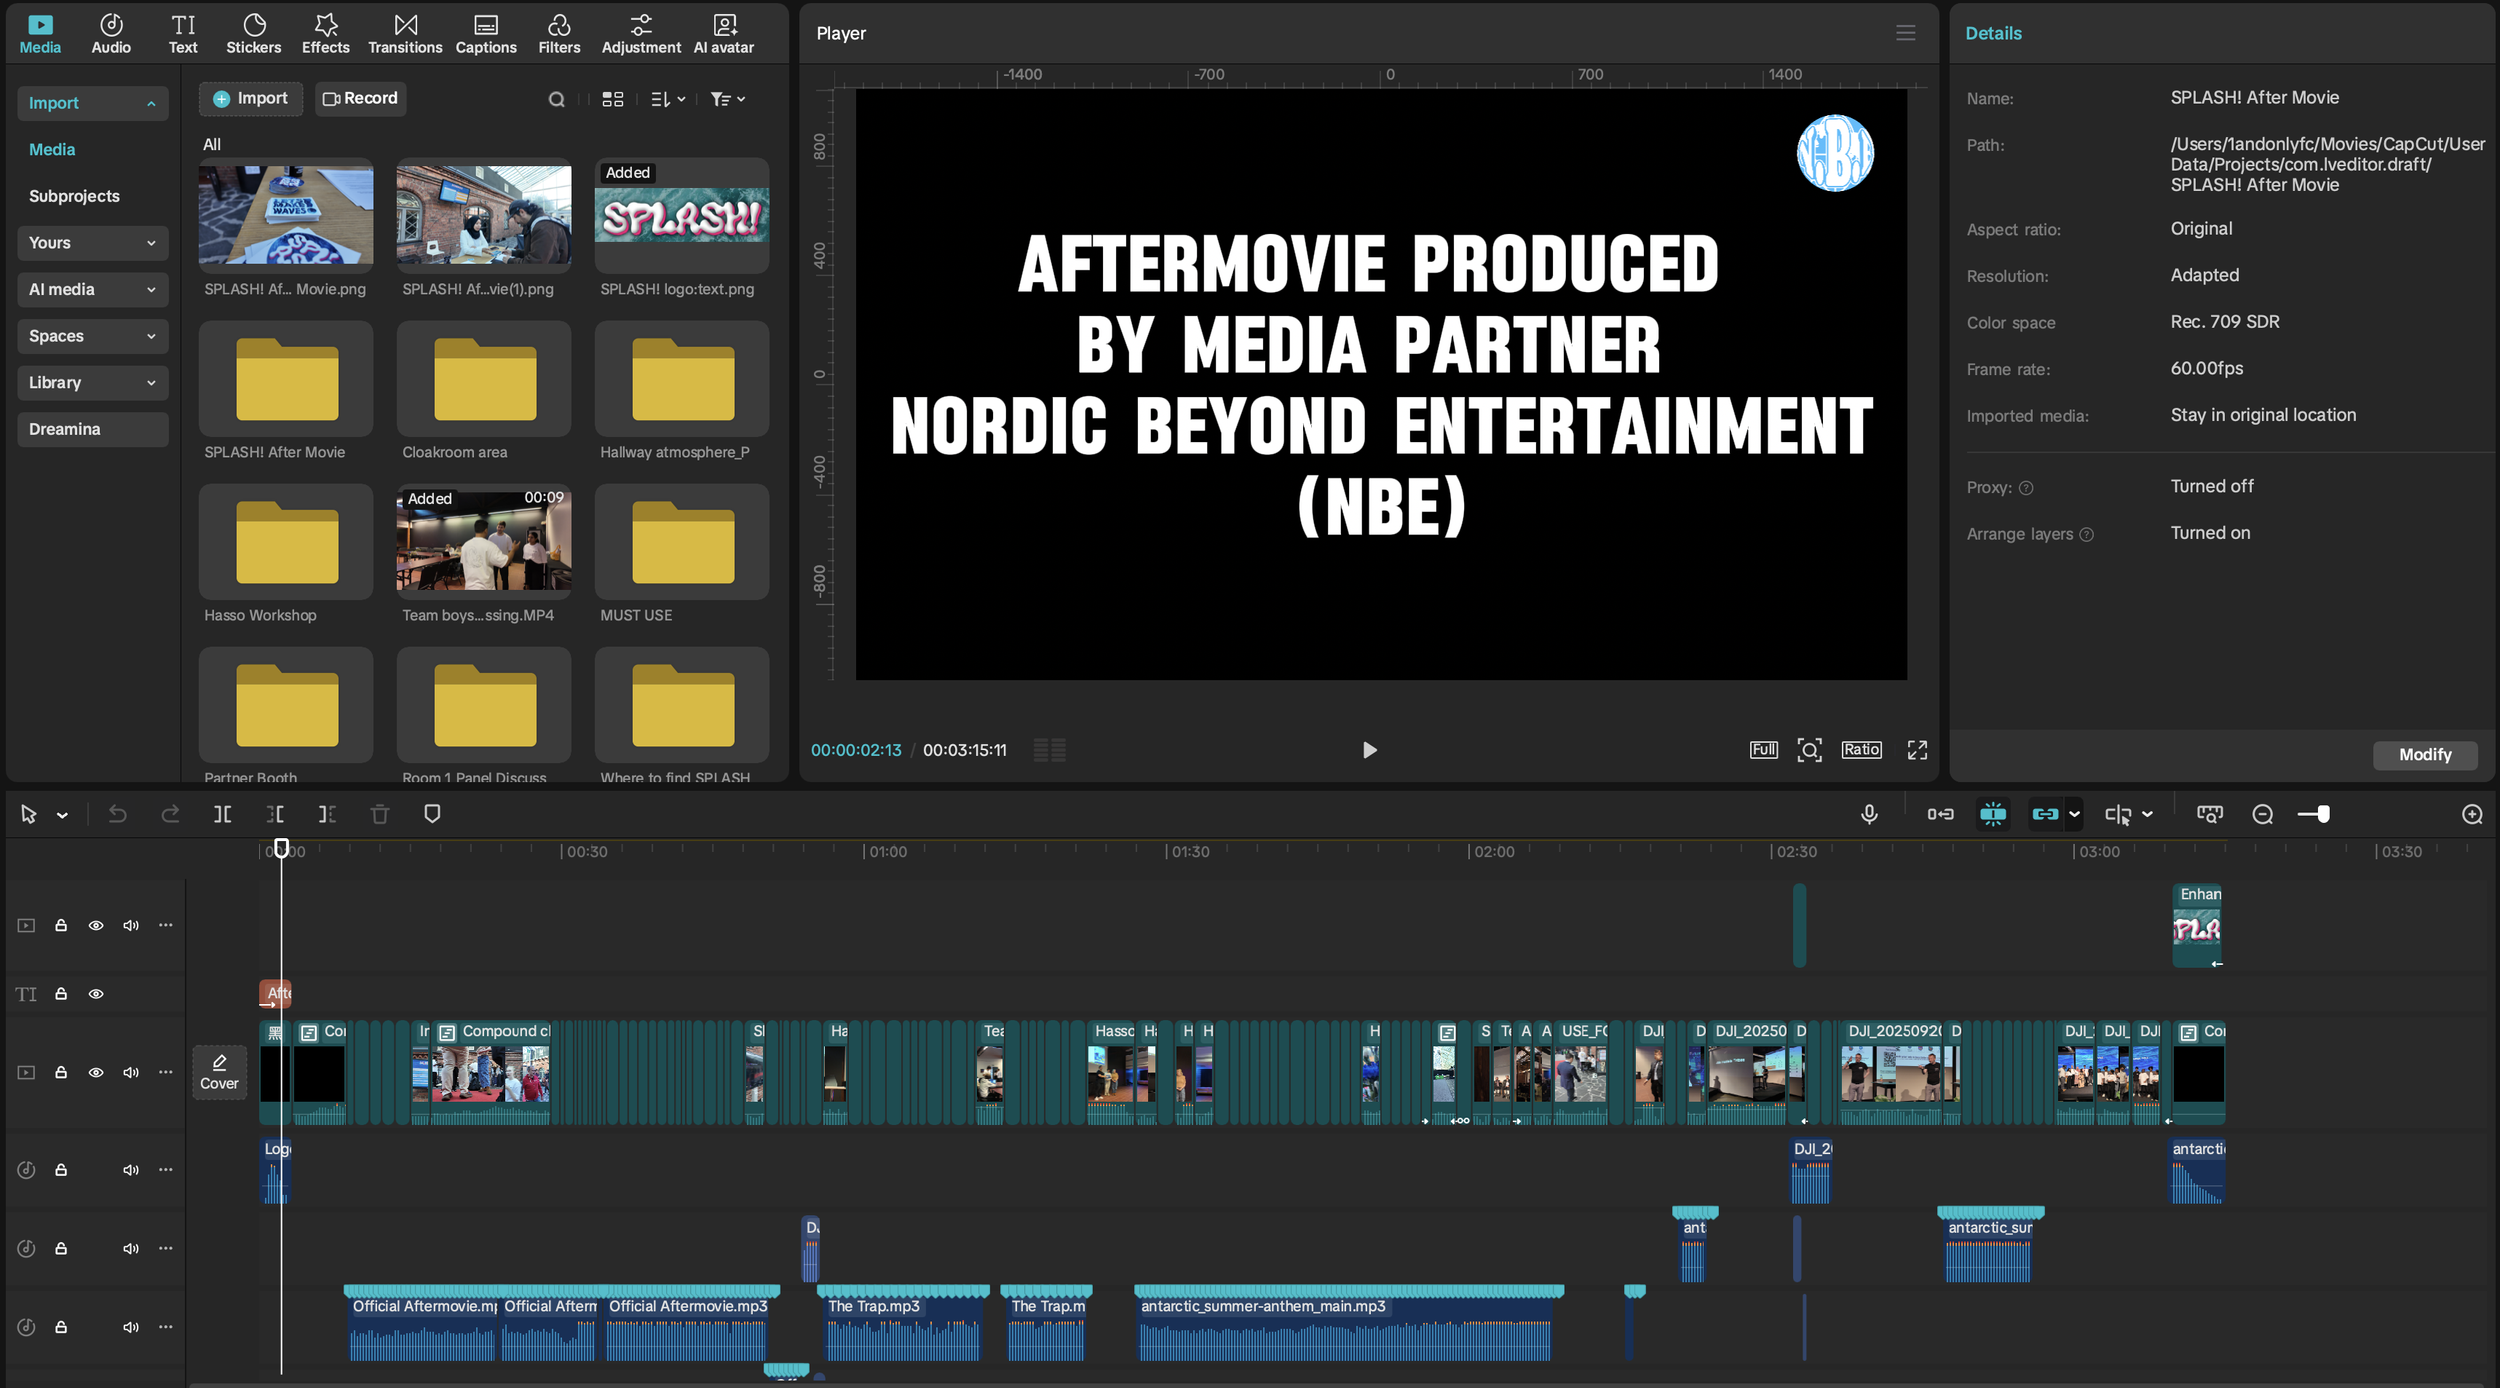Click the voiceover microphone icon above the timeline
The image size is (2500, 1388).
(1869, 814)
